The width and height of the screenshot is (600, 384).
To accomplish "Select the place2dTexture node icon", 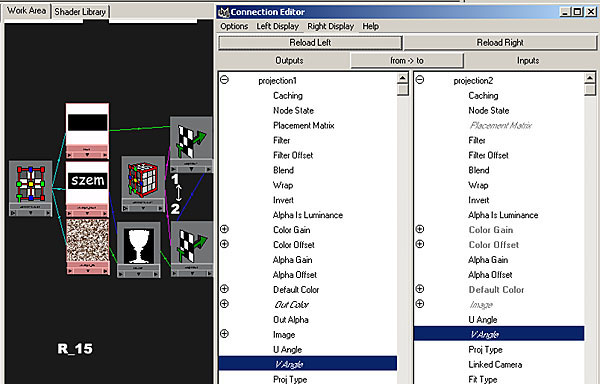I will [30, 185].
